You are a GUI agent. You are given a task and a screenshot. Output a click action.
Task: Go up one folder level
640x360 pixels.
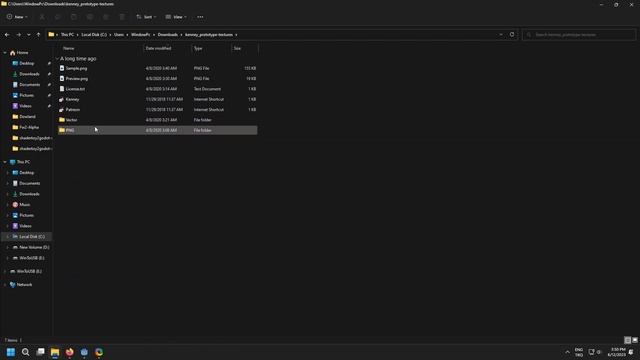tap(38, 35)
